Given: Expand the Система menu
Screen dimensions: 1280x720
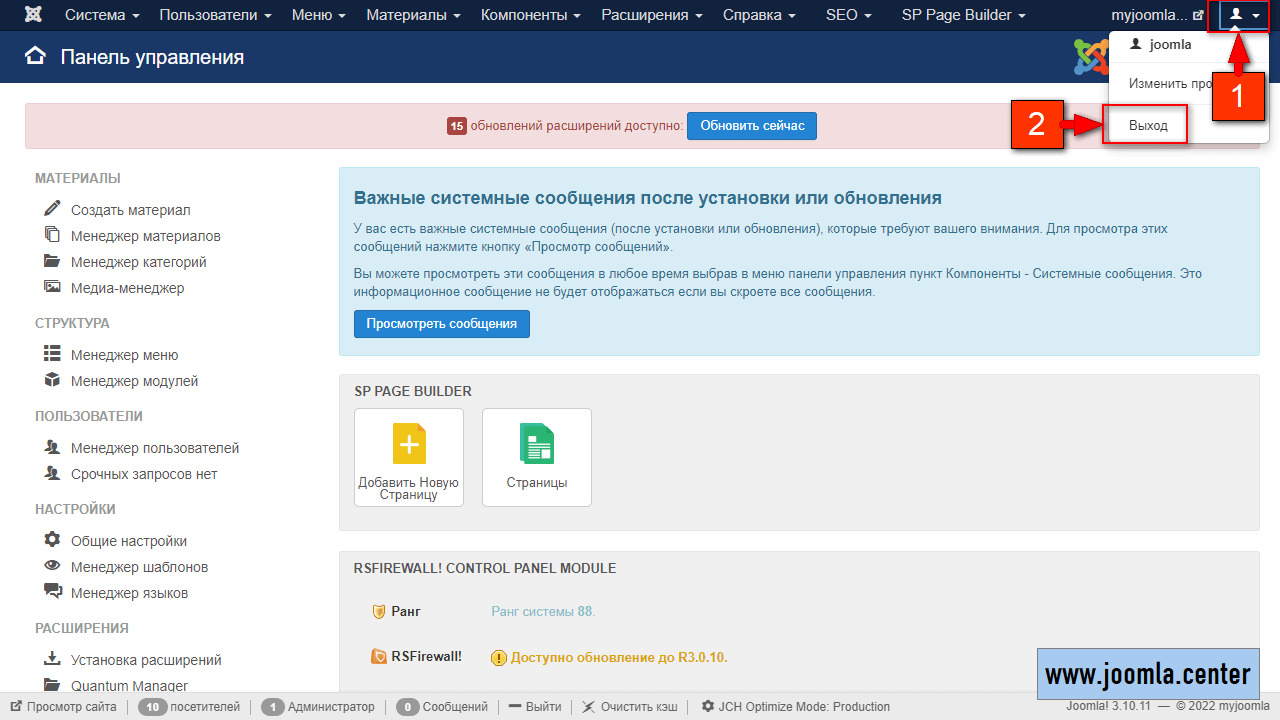Looking at the screenshot, I should 102,15.
